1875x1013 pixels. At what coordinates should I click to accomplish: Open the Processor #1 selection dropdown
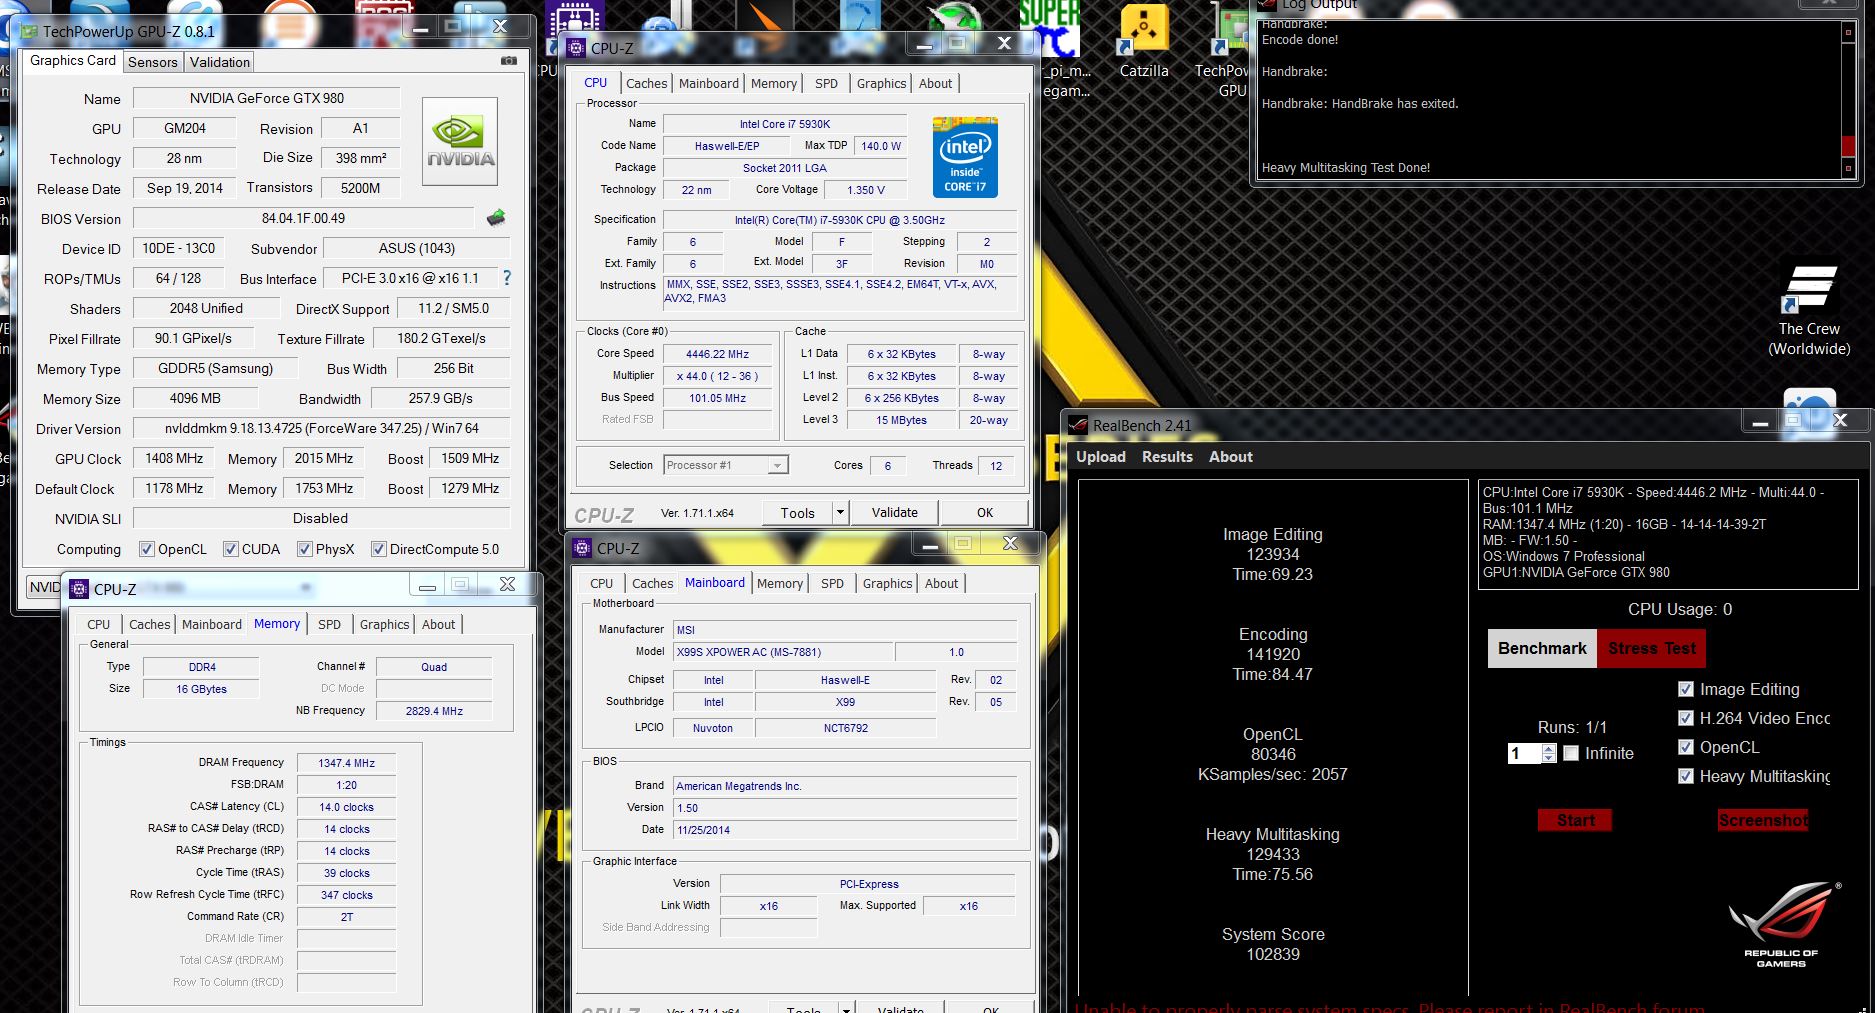coord(726,465)
